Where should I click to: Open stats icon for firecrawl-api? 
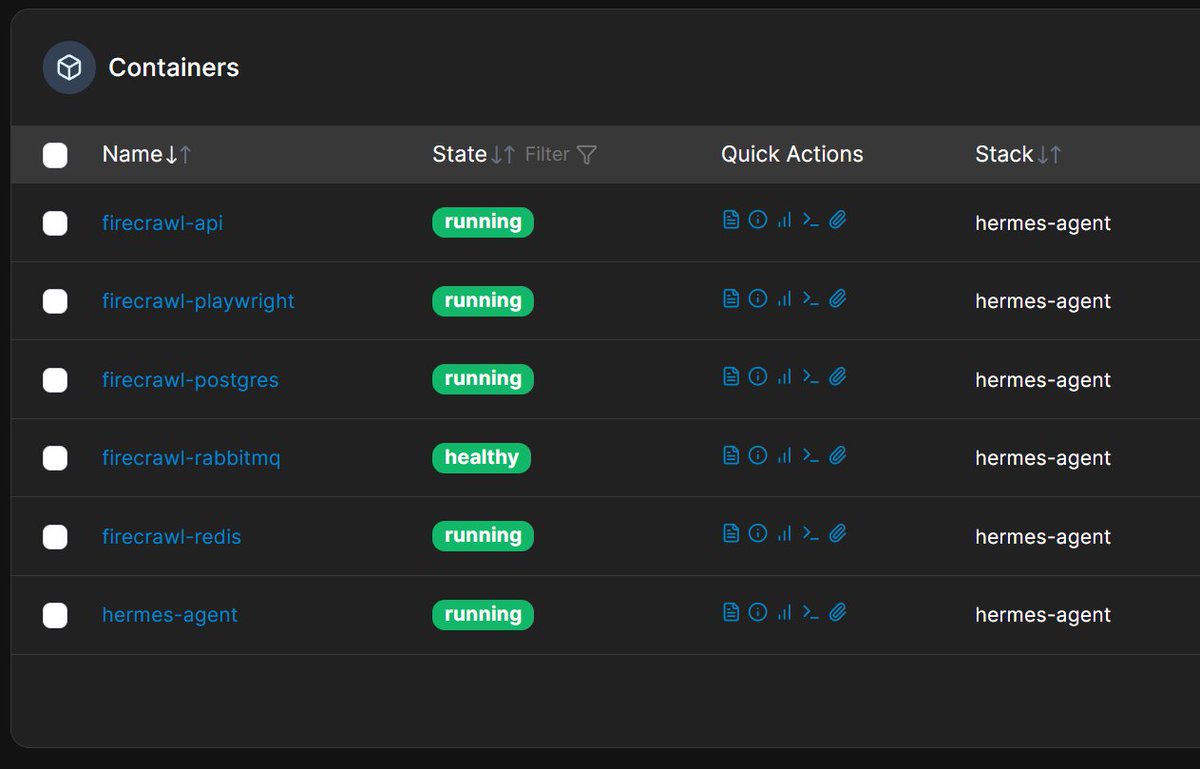(x=784, y=220)
